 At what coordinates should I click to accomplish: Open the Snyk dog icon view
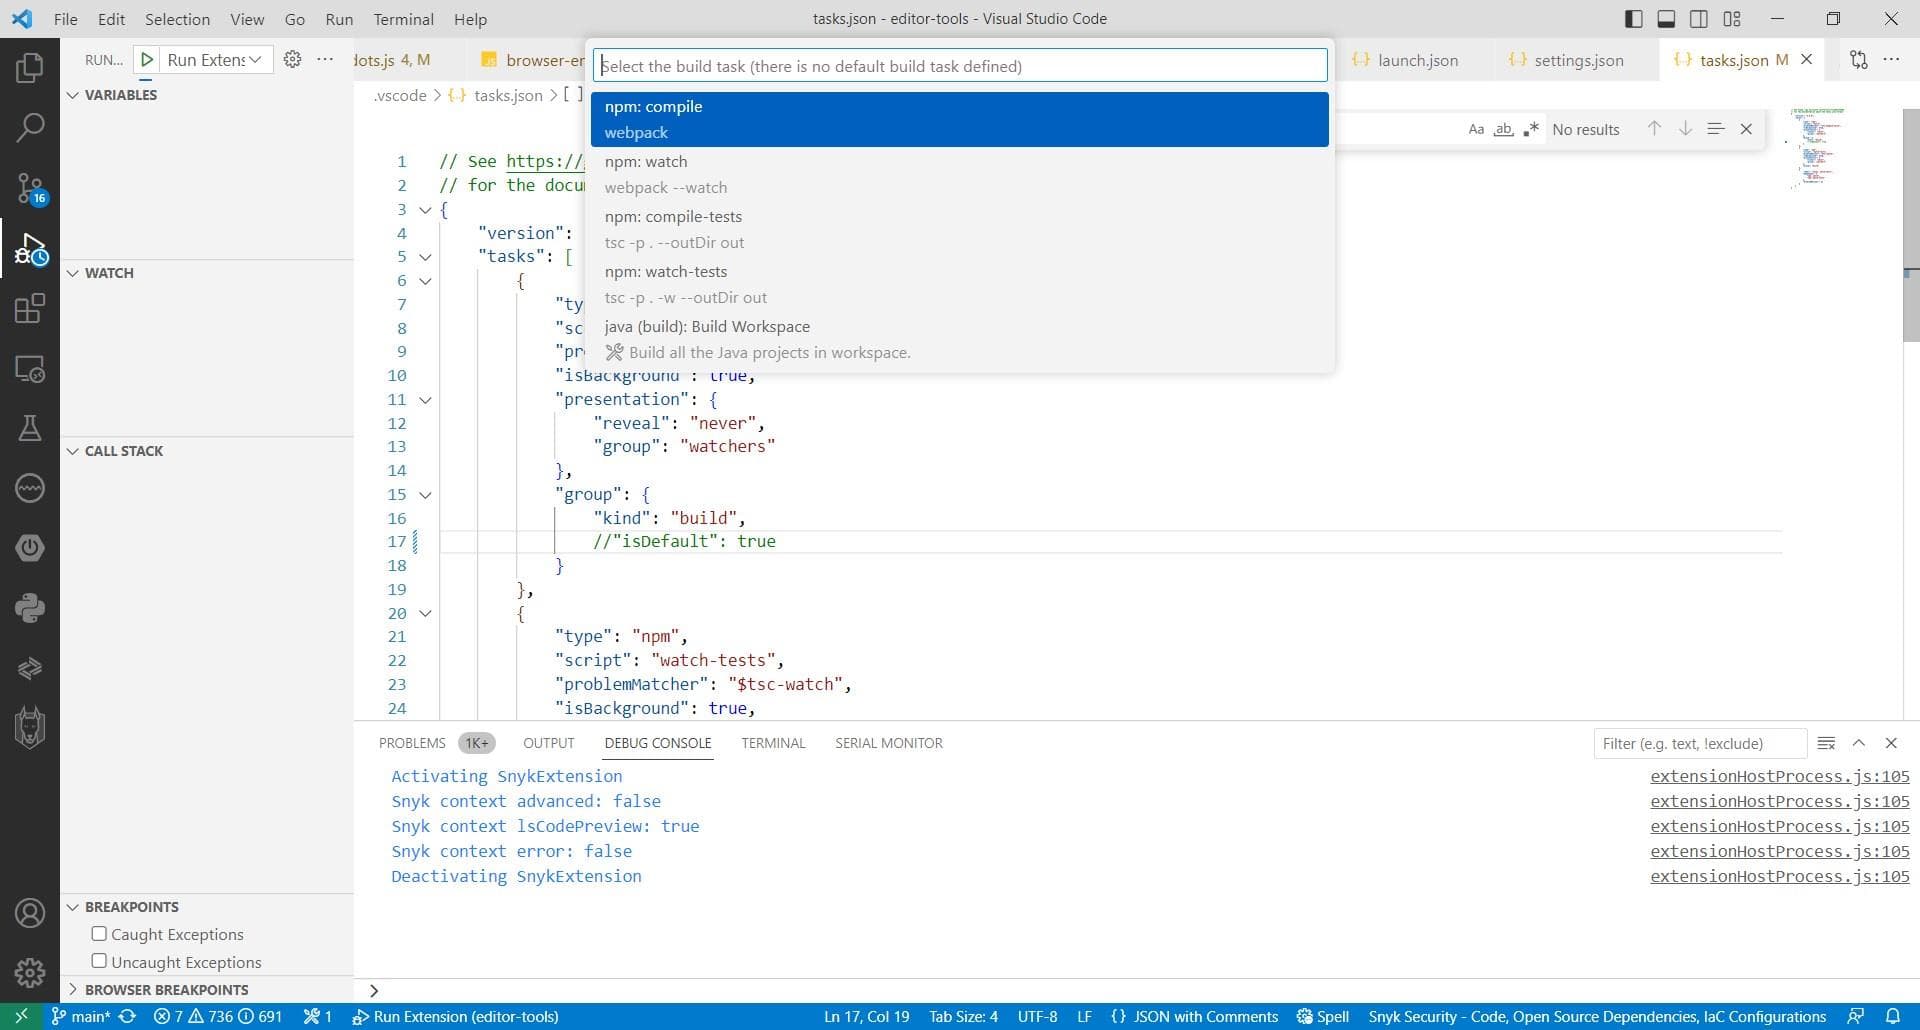tap(30, 727)
